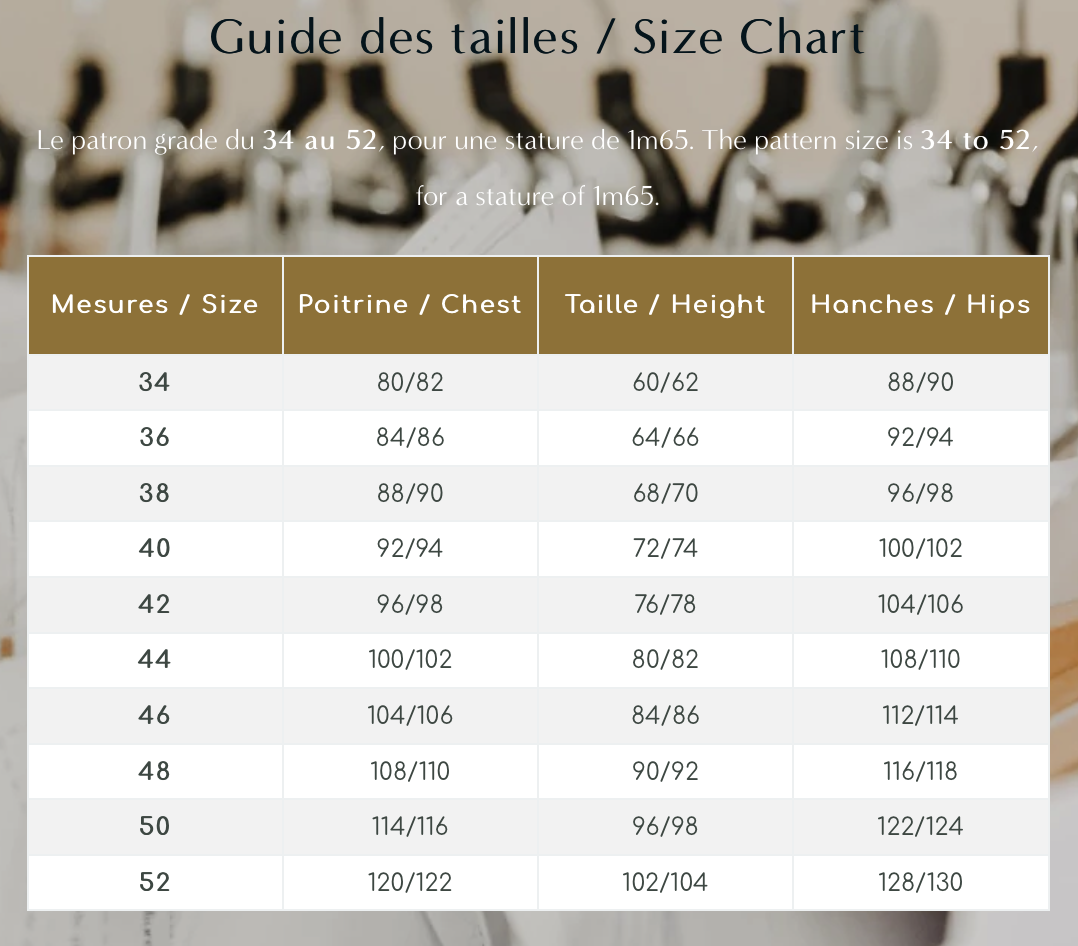Select chest value 100/102 in size 44 row
The image size is (1078, 946).
coord(410,659)
